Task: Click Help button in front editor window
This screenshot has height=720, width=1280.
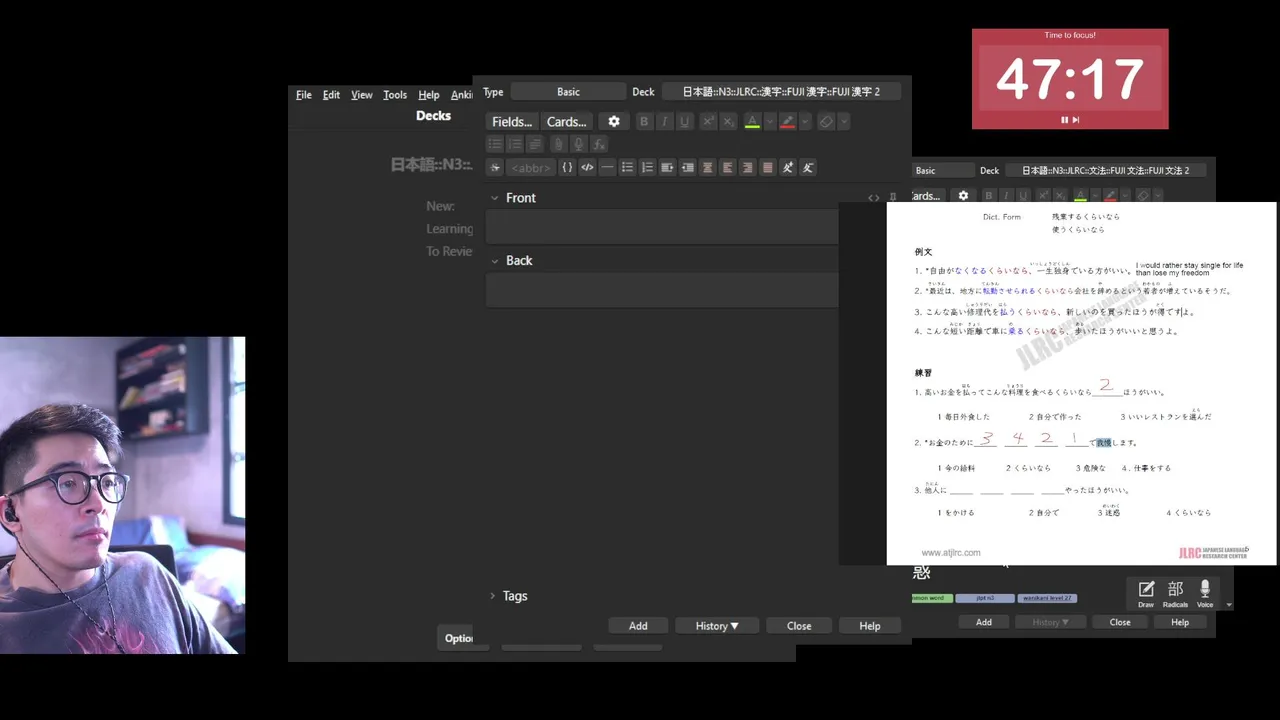Action: [870, 626]
